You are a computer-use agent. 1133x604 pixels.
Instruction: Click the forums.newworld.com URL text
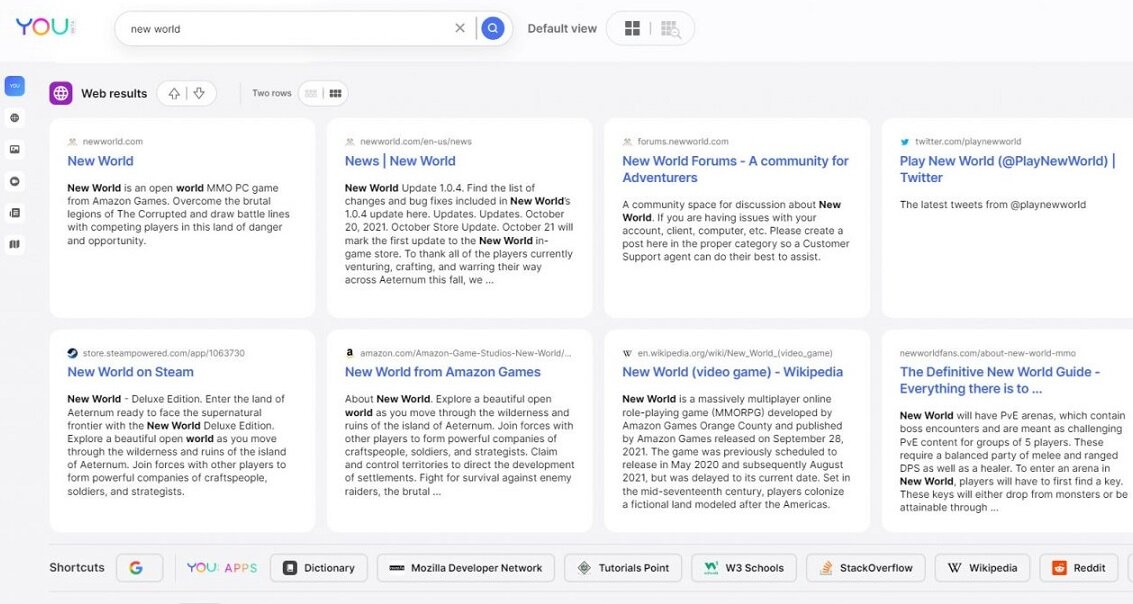[682, 142]
